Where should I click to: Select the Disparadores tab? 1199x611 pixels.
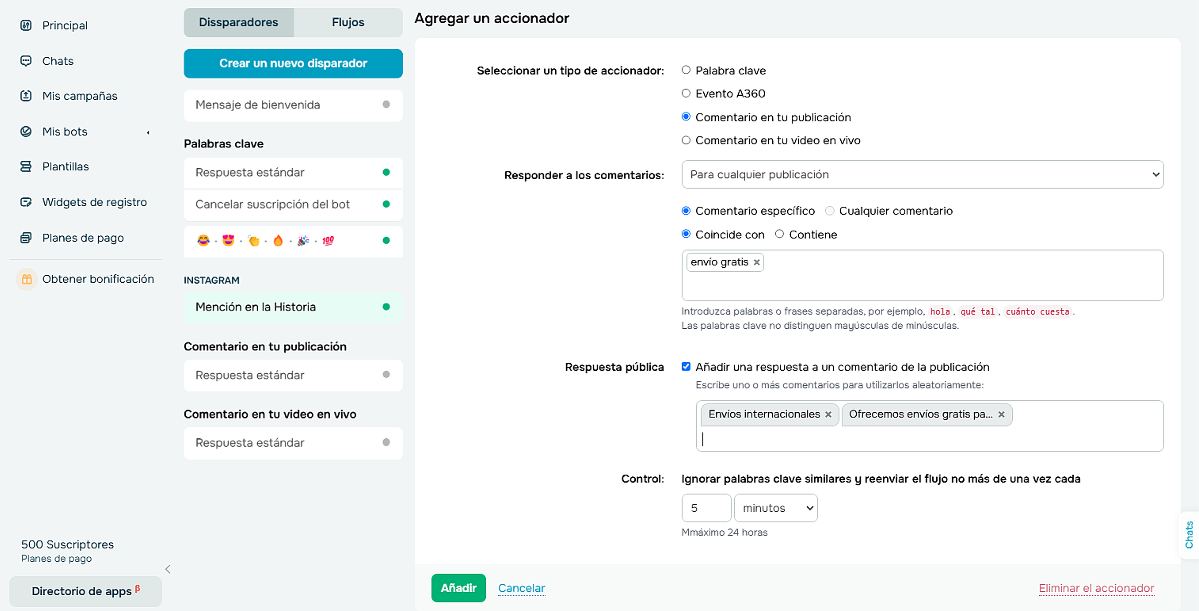(x=238, y=21)
